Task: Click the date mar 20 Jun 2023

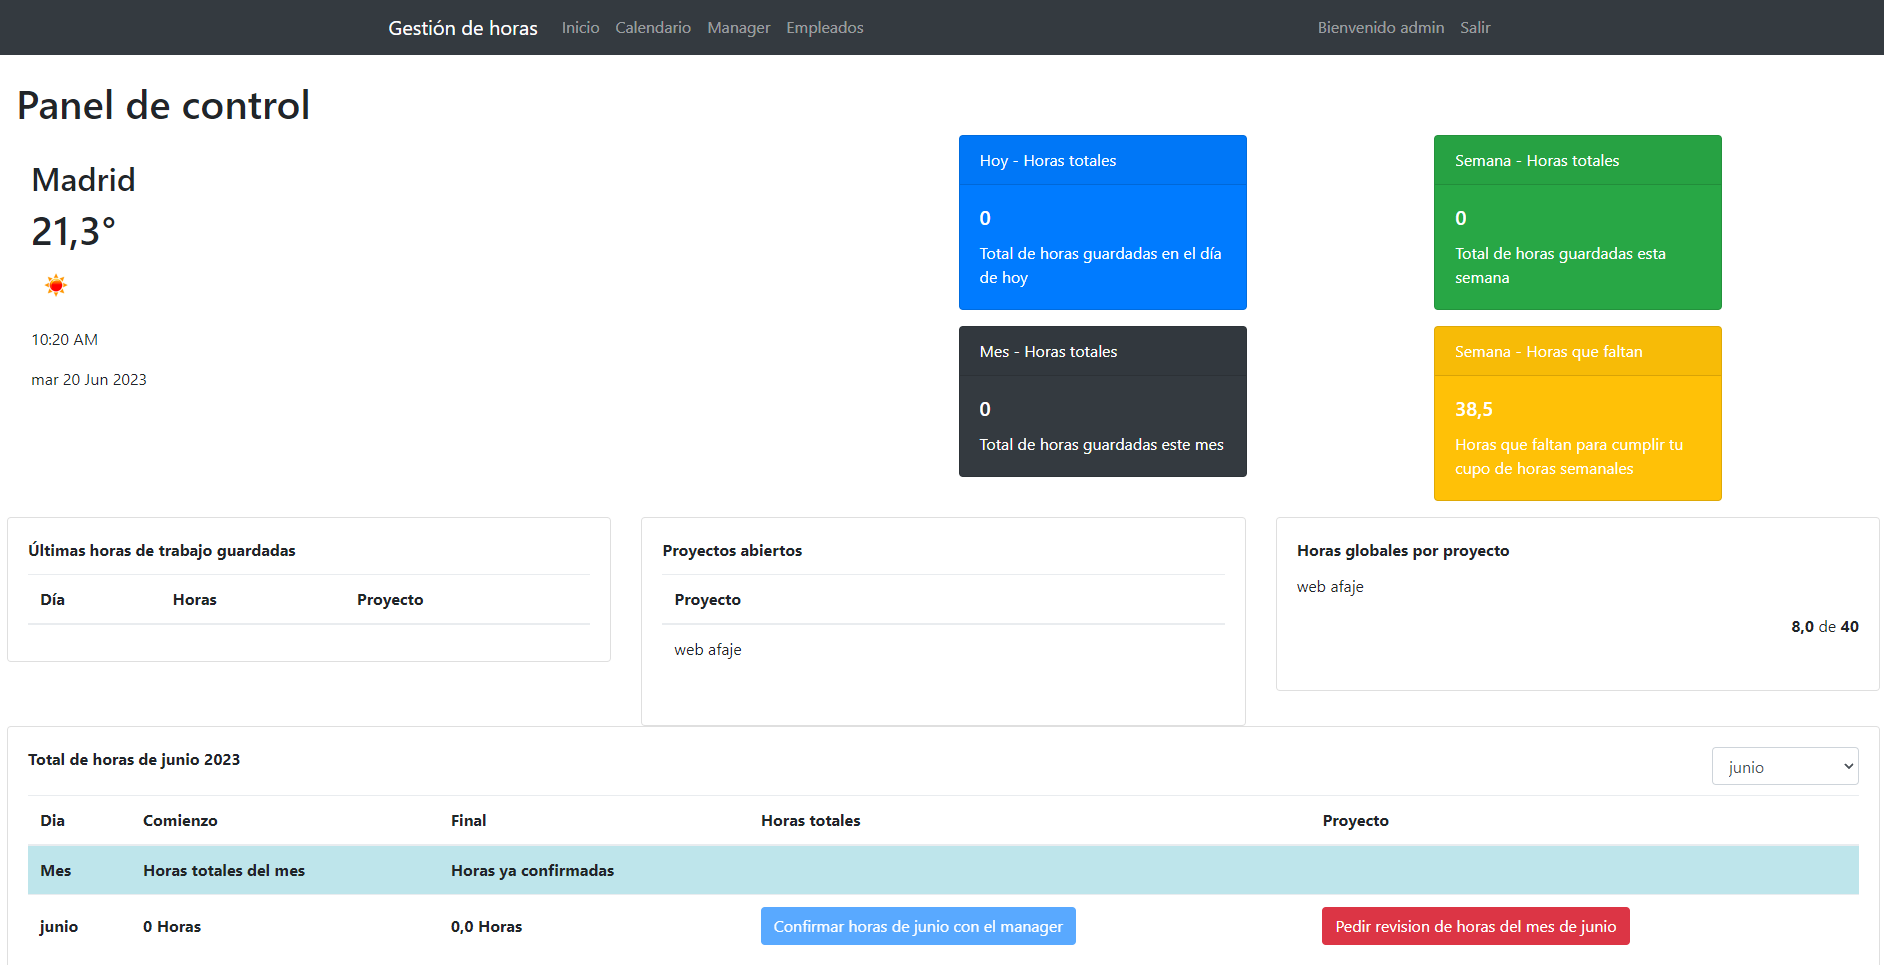Action: (89, 380)
